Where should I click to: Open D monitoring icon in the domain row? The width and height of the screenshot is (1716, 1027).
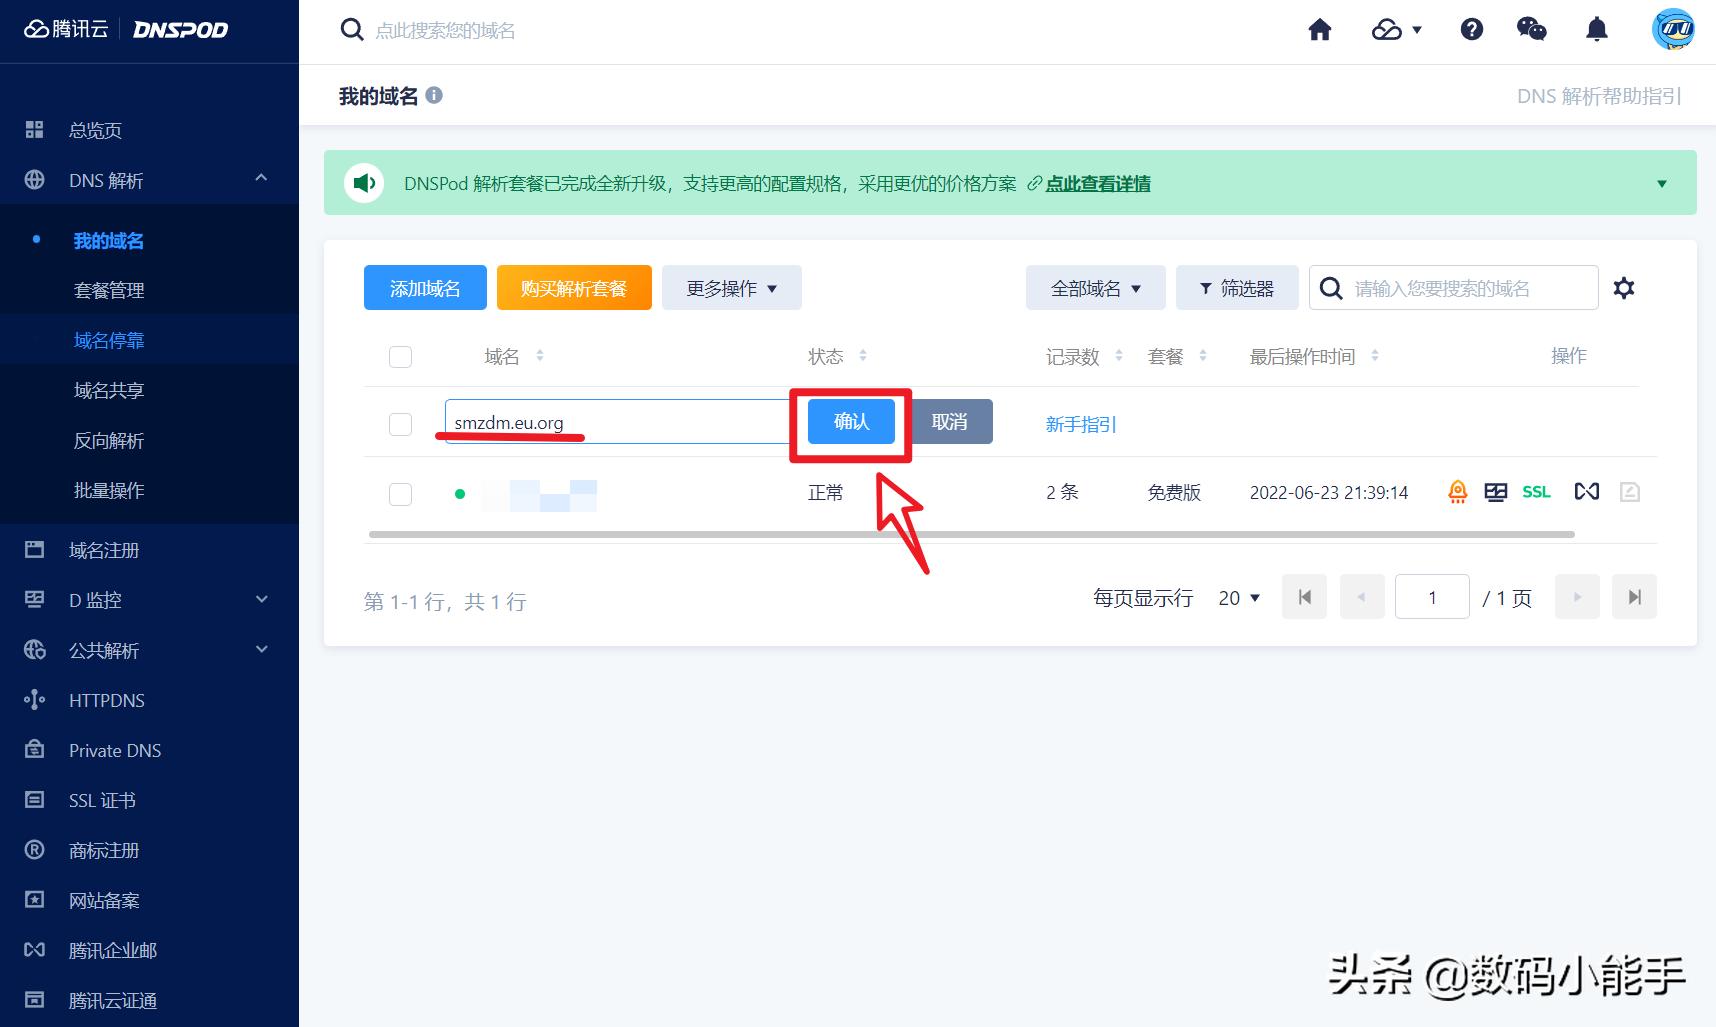[x=1496, y=491]
